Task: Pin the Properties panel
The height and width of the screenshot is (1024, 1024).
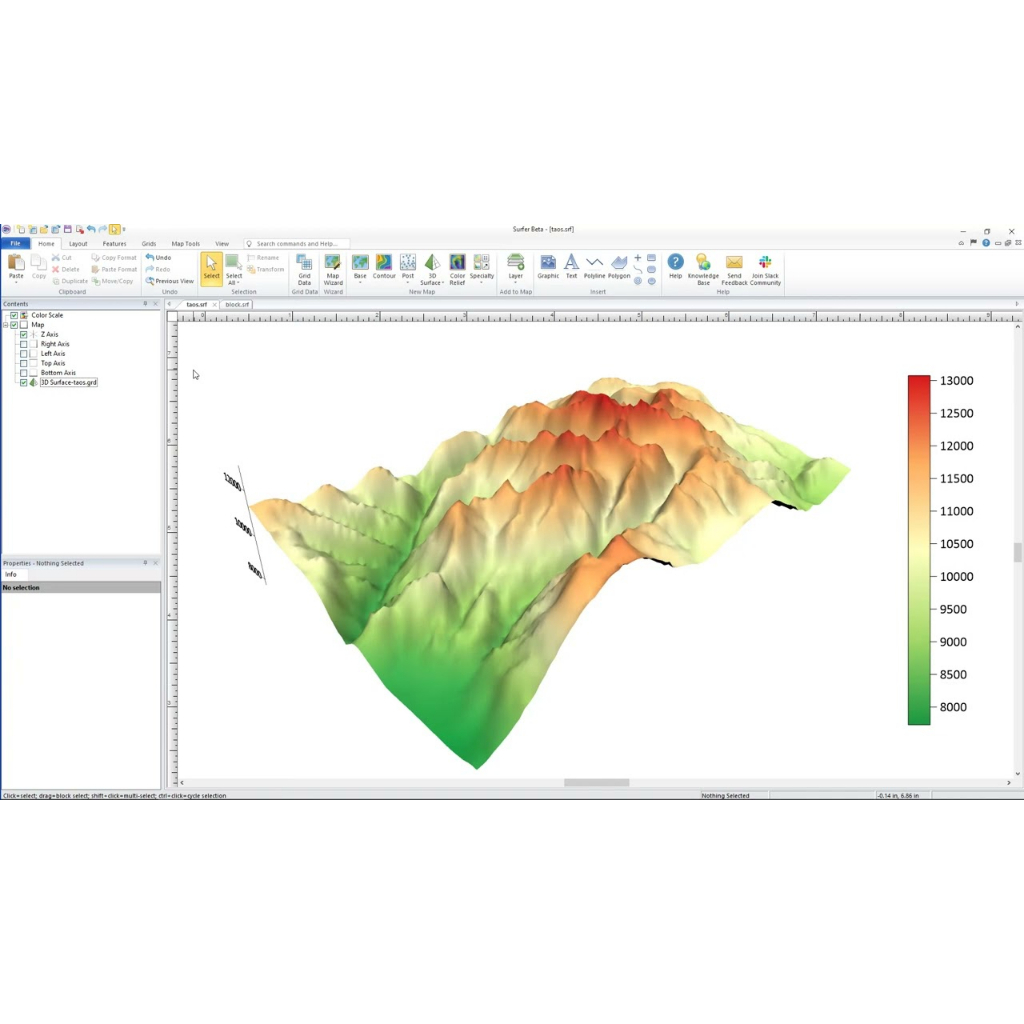Action: [145, 563]
